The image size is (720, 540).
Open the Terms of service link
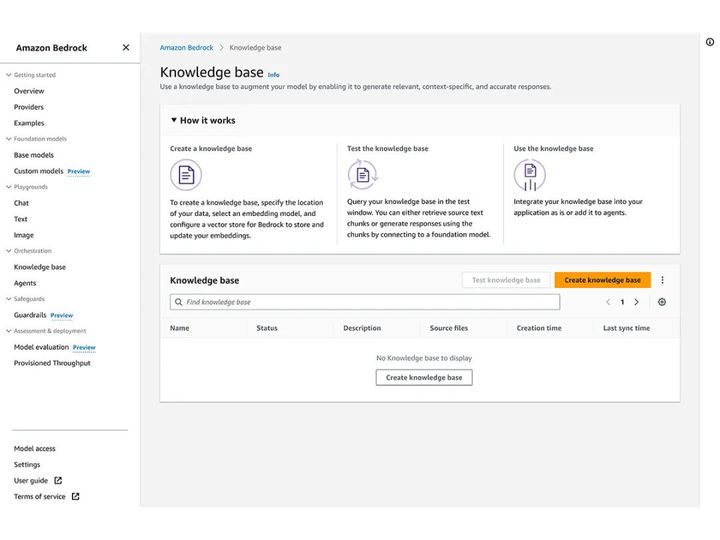coord(39,496)
